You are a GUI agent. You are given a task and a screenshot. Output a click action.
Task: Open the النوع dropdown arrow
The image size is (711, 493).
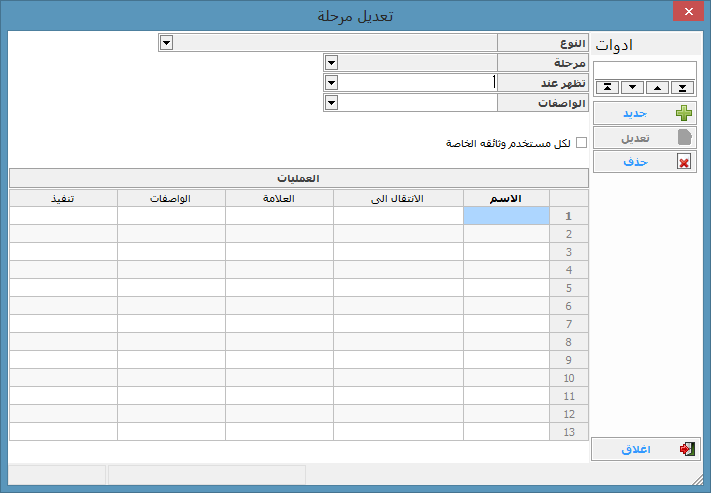[166, 42]
